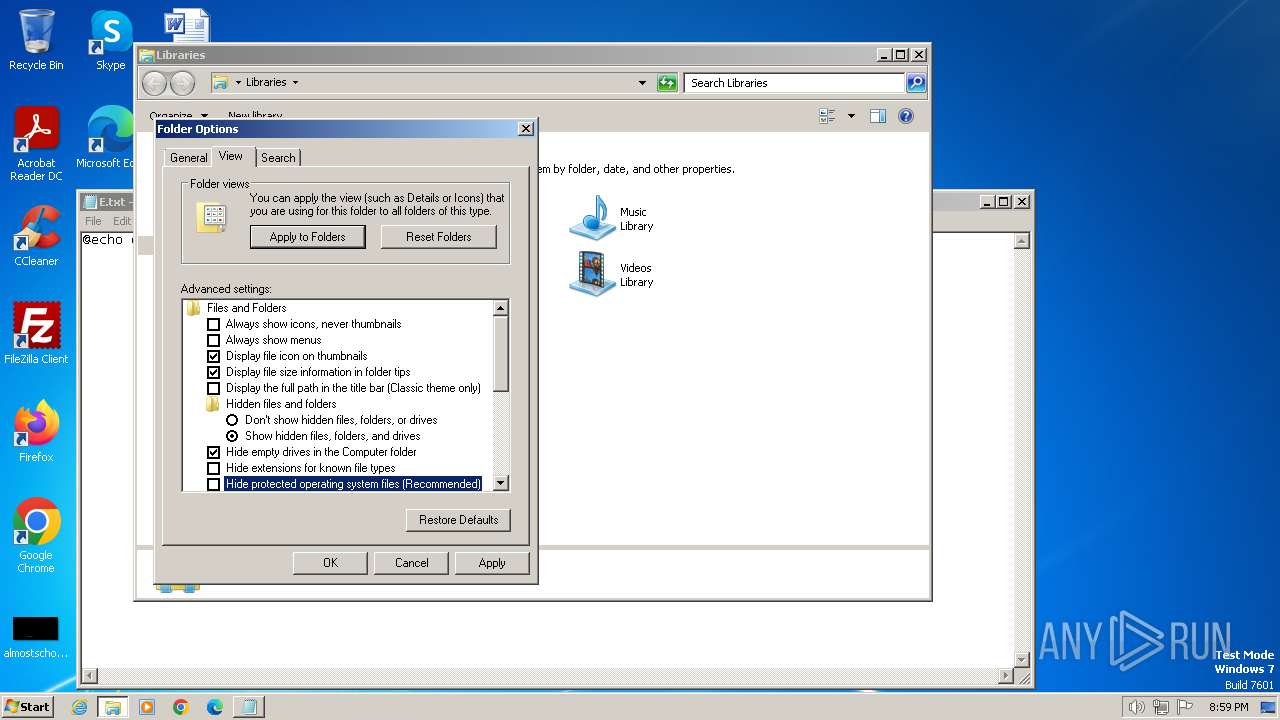Toggle the preview pane icon in Libraries

pos(877,116)
